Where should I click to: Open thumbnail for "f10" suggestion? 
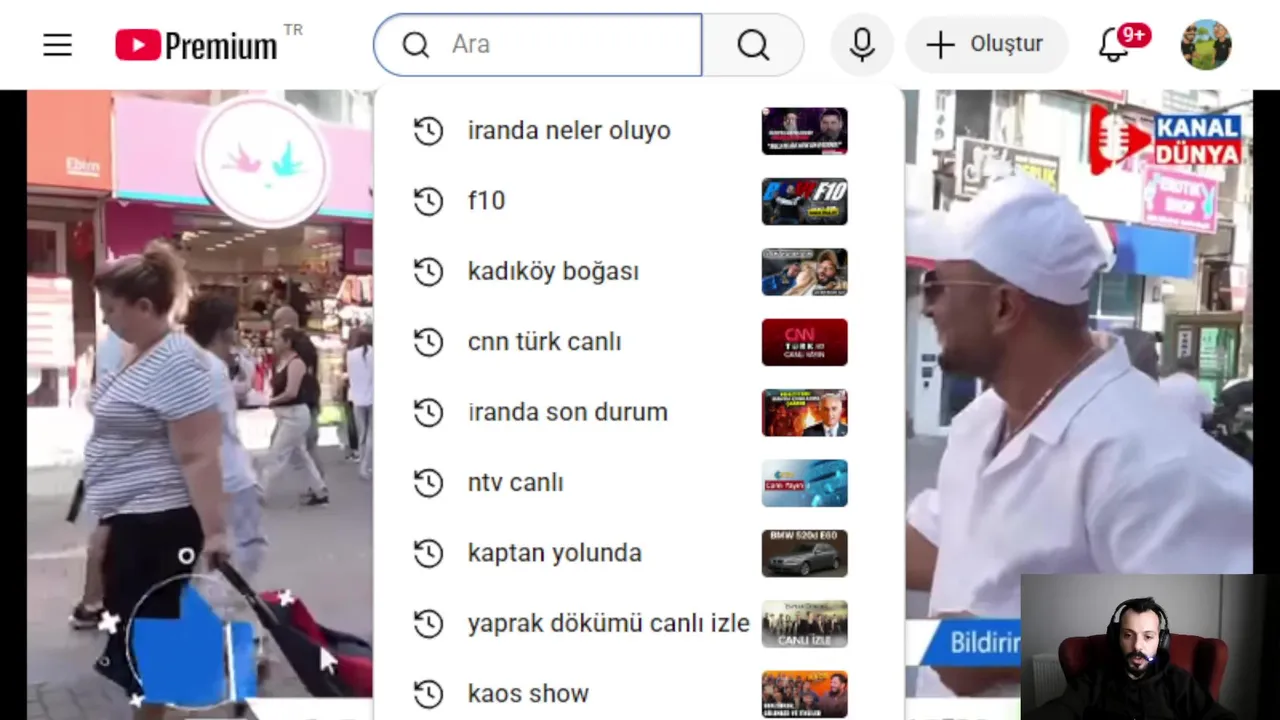(x=804, y=201)
